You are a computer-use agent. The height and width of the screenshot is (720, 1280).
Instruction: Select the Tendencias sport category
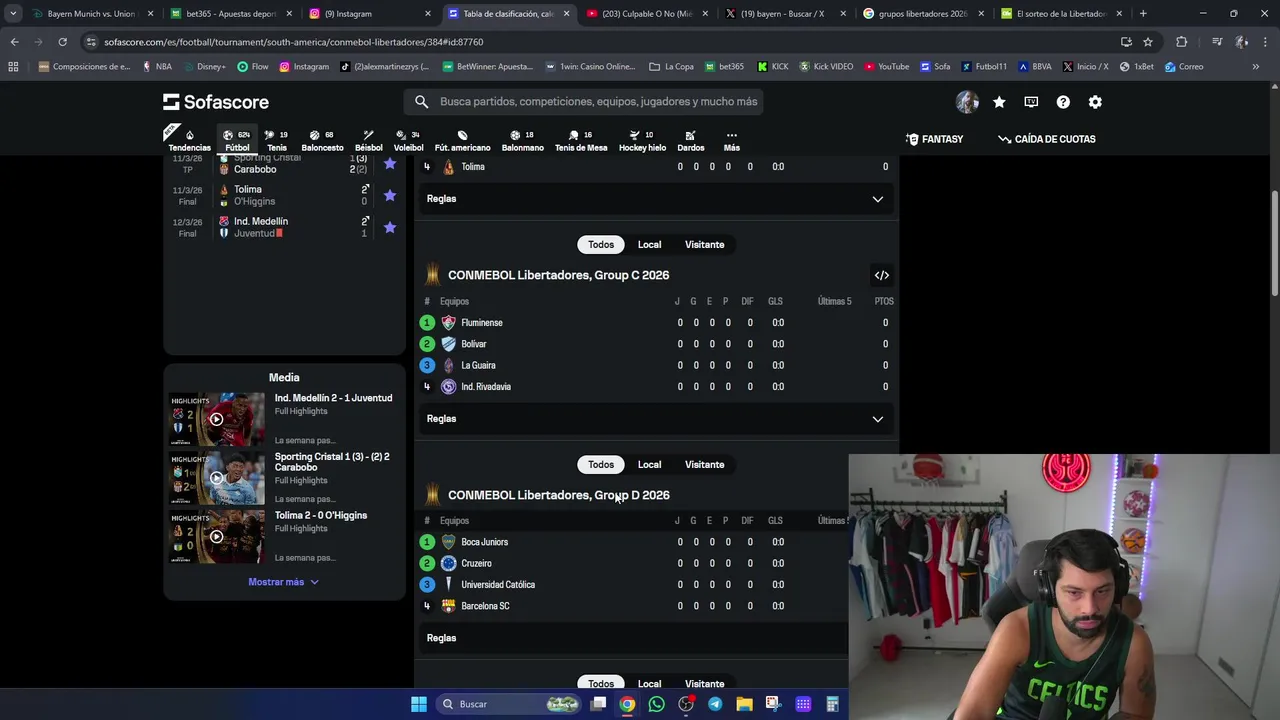(x=189, y=140)
